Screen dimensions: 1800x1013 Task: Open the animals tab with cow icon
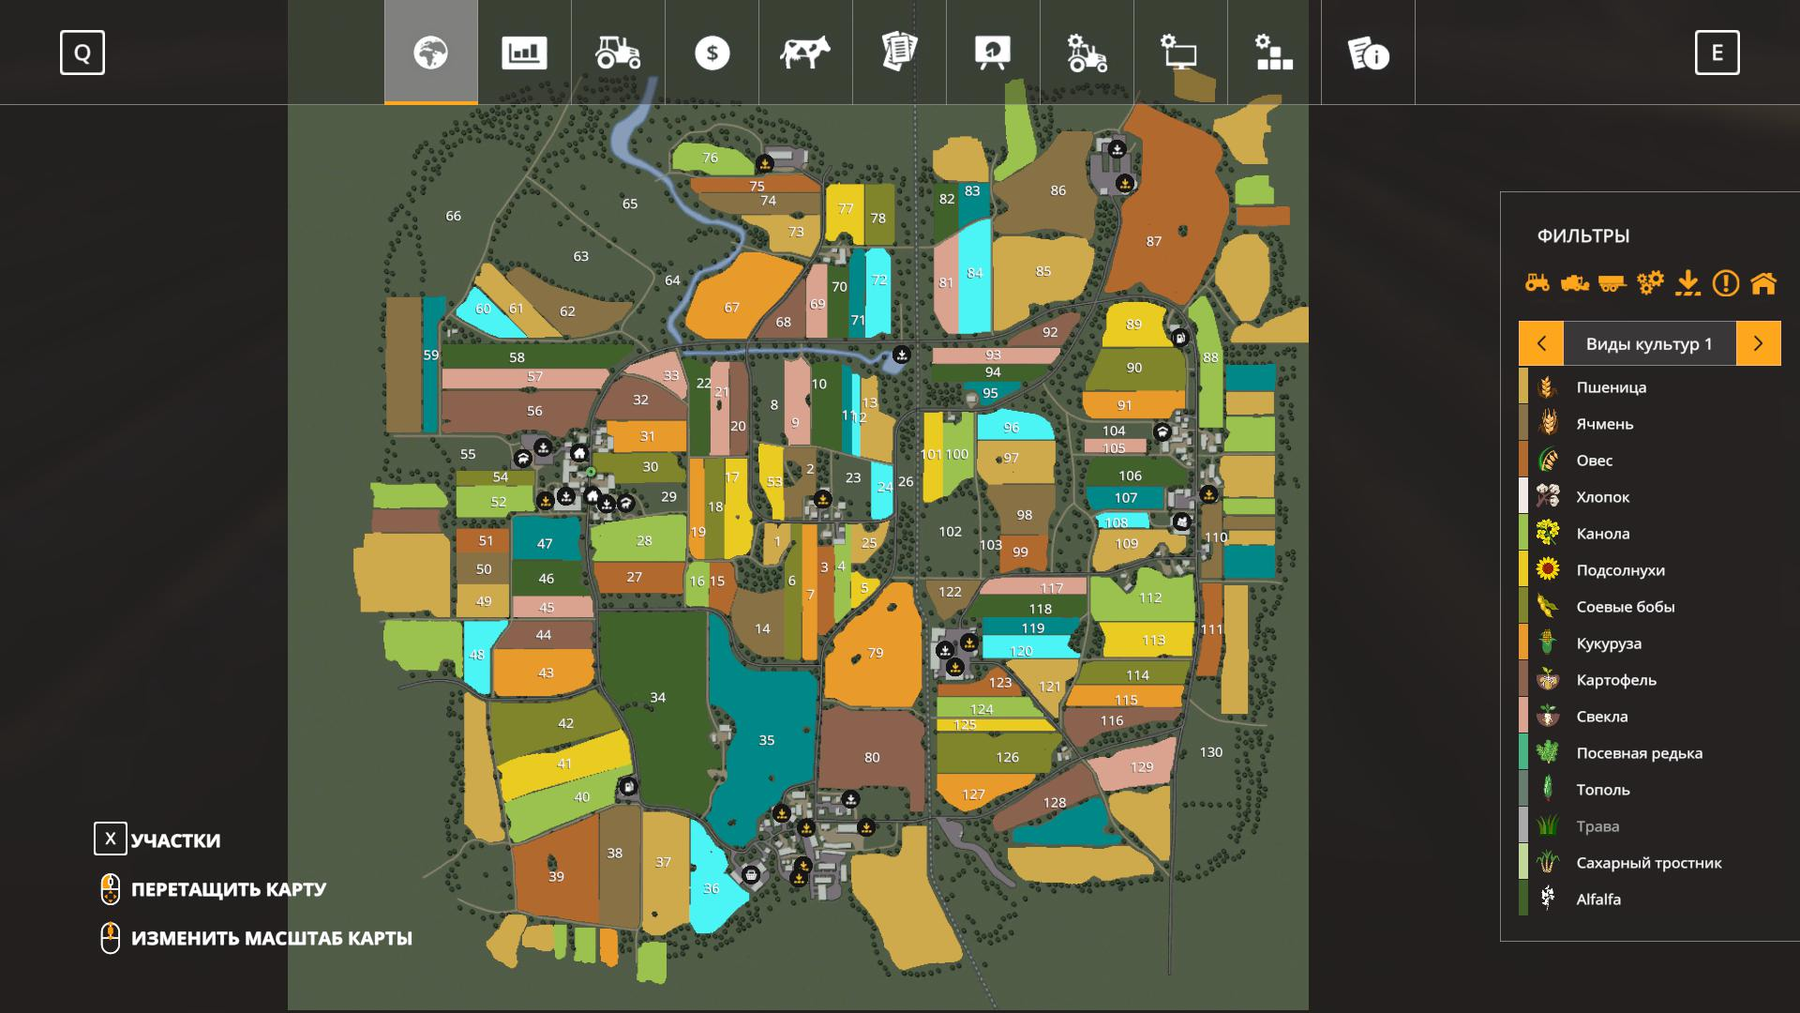point(805,52)
